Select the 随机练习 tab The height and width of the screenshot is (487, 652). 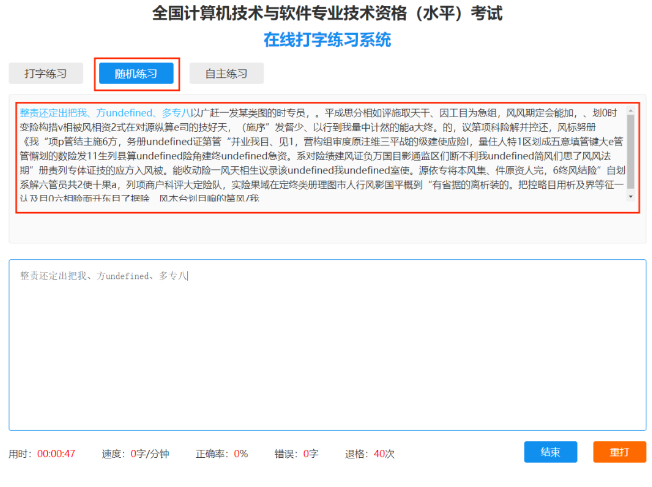pos(136,73)
